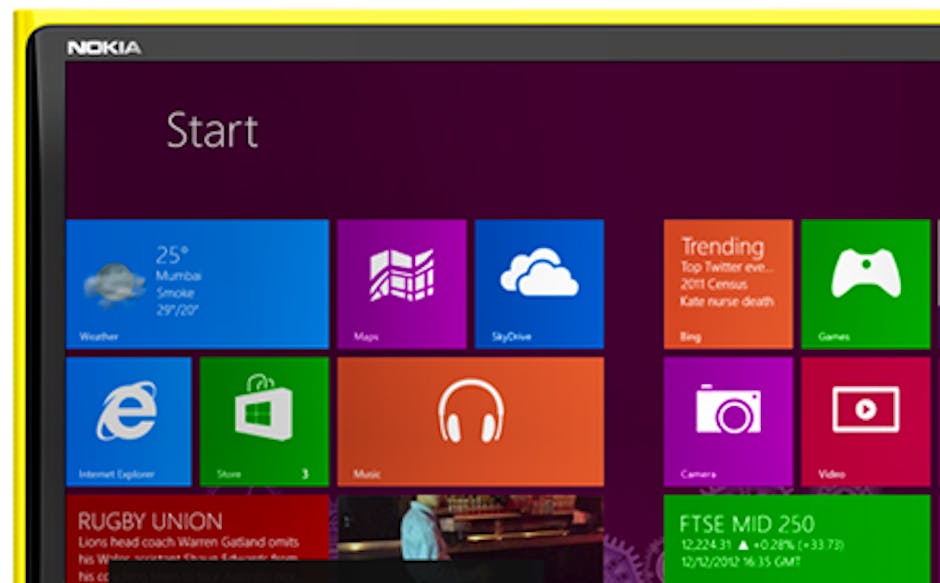This screenshot has width=940, height=583.
Task: Open the Video player tile
Action: point(865,409)
